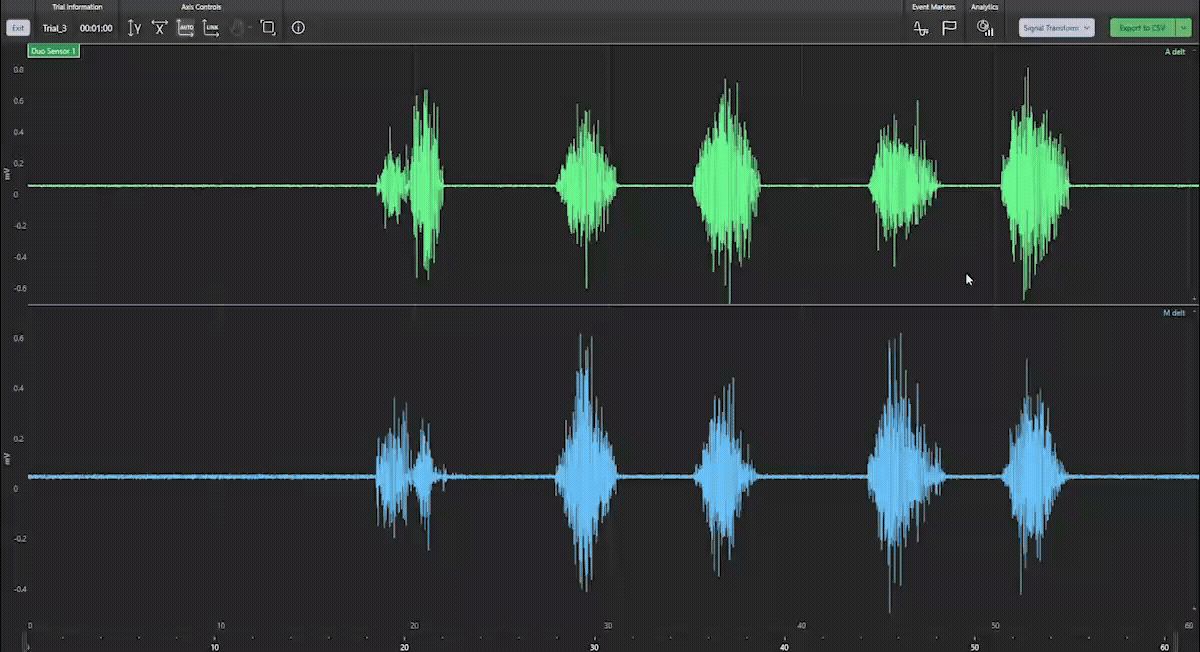
Task: Open the Signal Transforms dropdown
Action: click(1056, 28)
